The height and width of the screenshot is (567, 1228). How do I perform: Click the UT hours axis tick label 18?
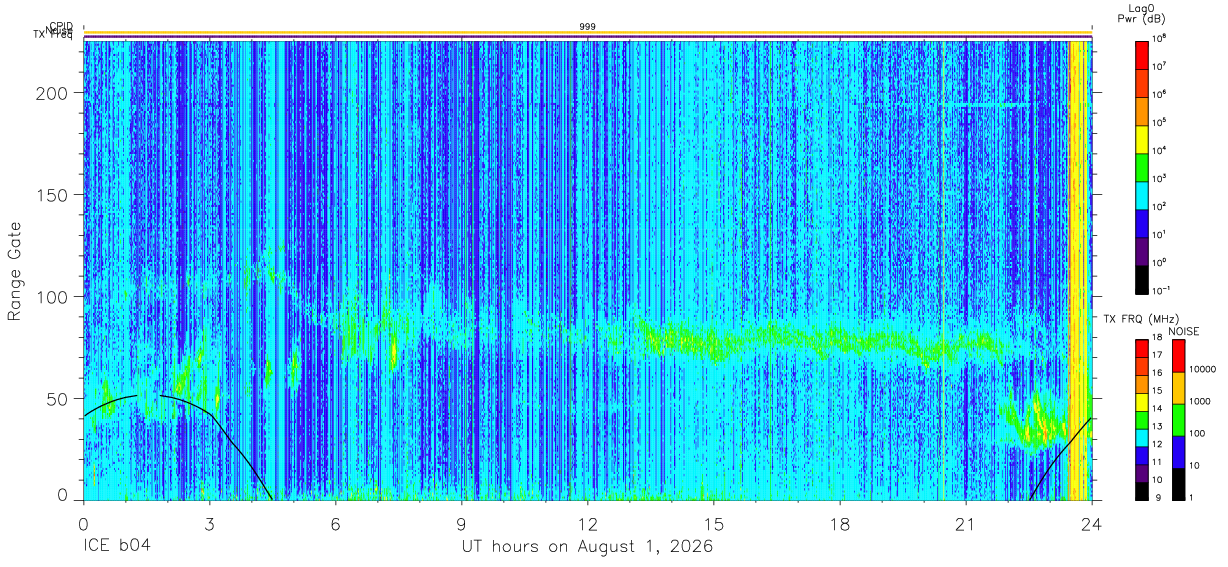pos(840,524)
